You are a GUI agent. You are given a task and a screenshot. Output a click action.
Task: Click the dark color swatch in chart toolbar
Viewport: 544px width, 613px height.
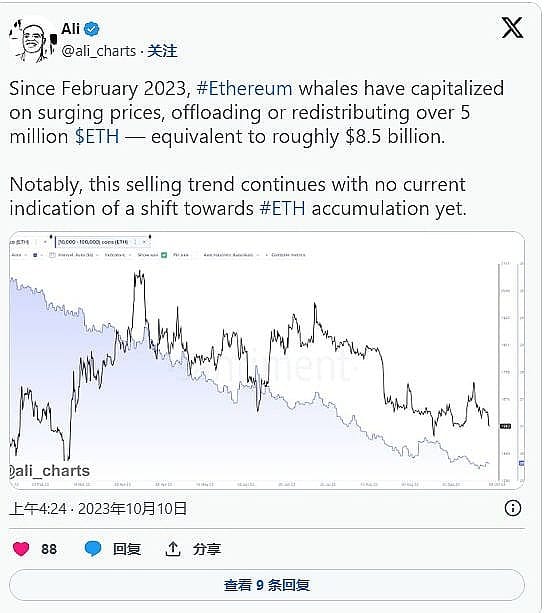[x=35, y=255]
